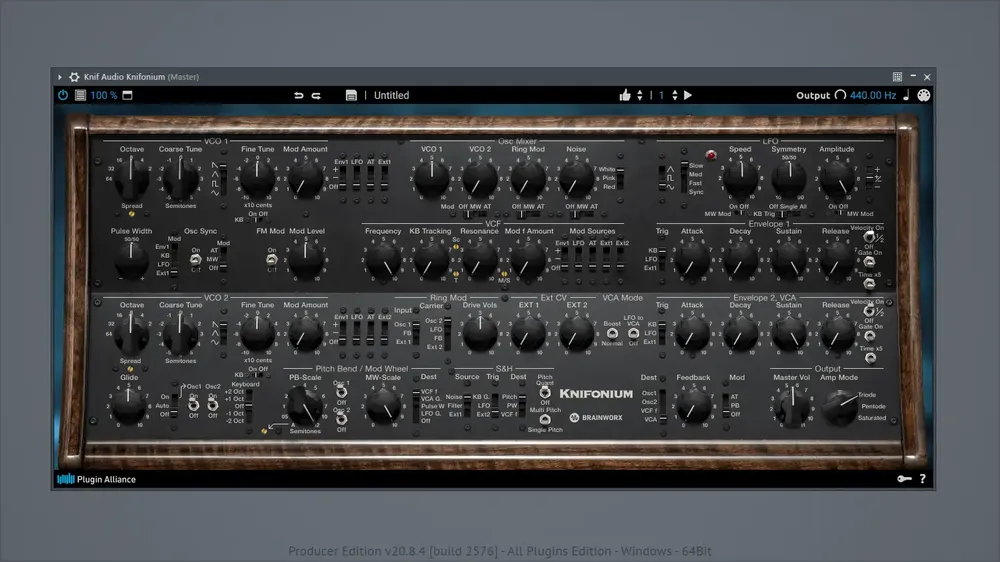
Task: Click the LFO Slow/Med/Fast/Sync speed range switch
Action: pyautogui.click(x=684, y=178)
